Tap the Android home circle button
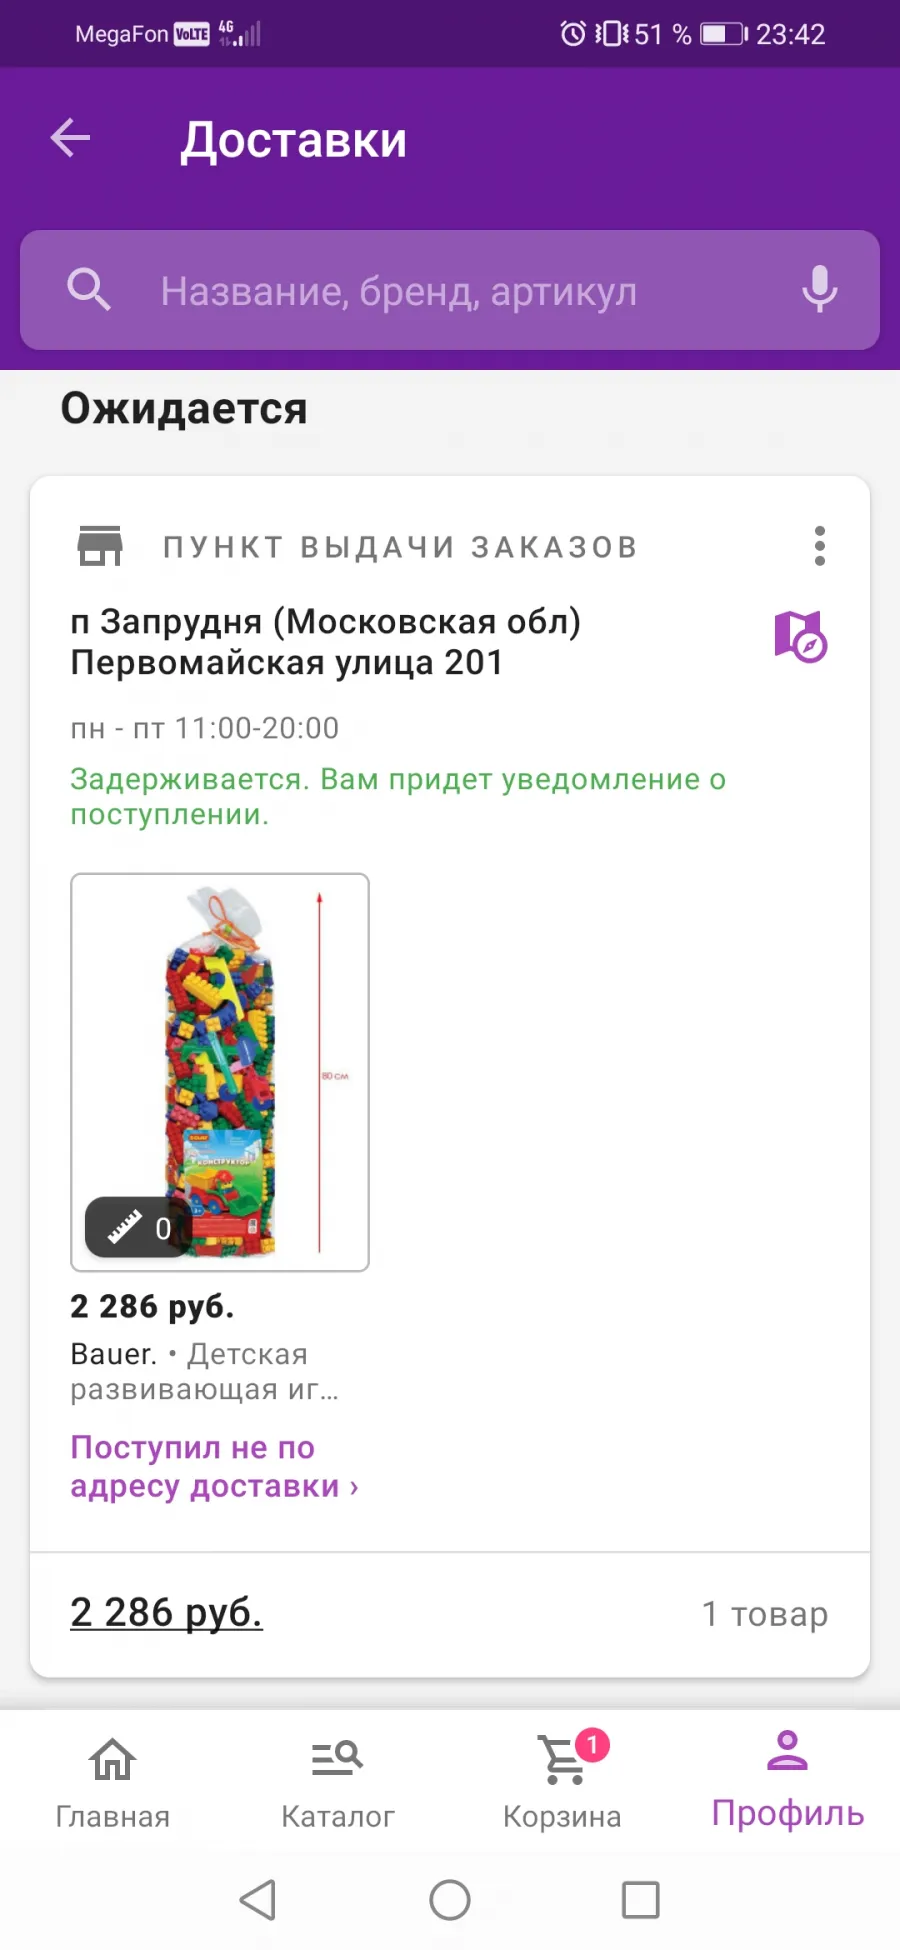The height and width of the screenshot is (1950, 900). click(450, 1900)
